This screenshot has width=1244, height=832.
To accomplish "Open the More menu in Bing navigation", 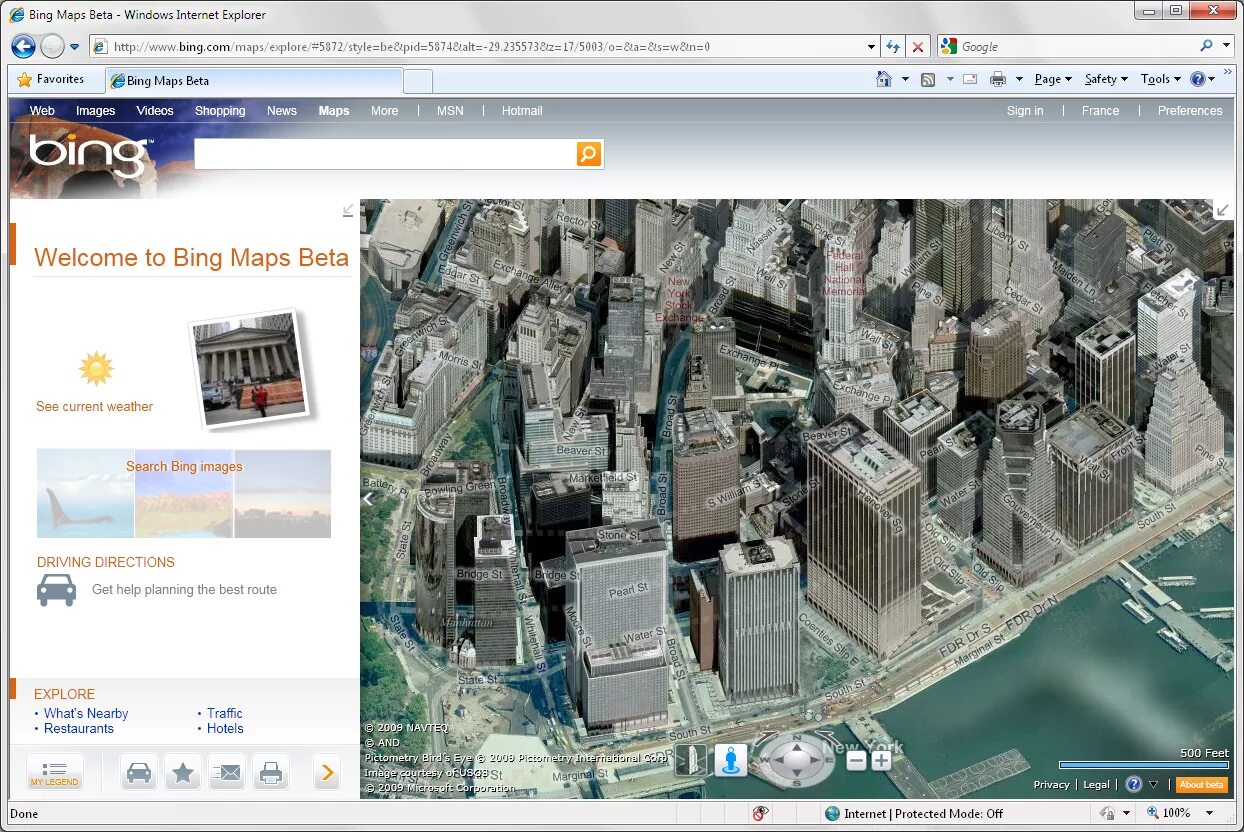I will [x=384, y=111].
